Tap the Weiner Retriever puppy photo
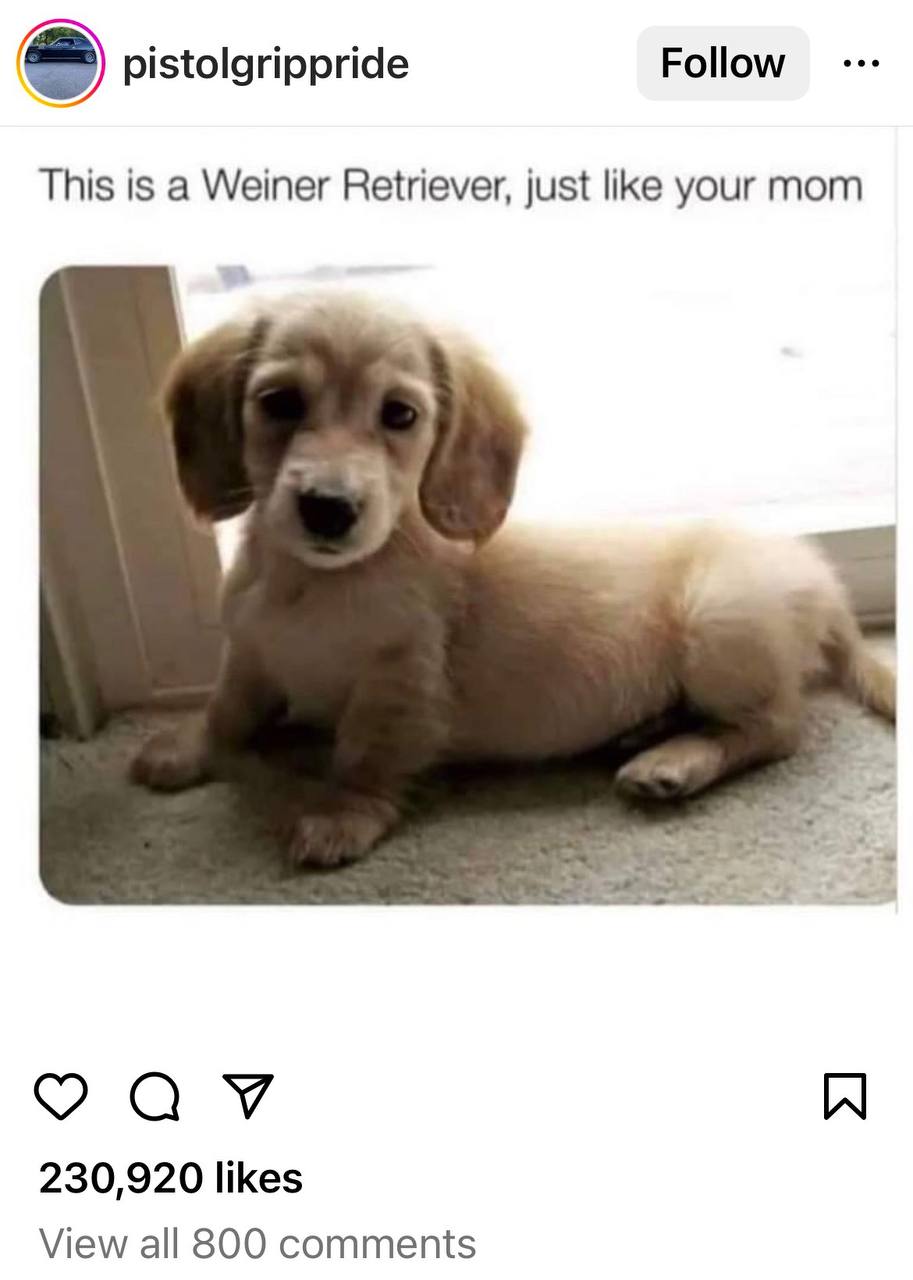 pos(468,585)
